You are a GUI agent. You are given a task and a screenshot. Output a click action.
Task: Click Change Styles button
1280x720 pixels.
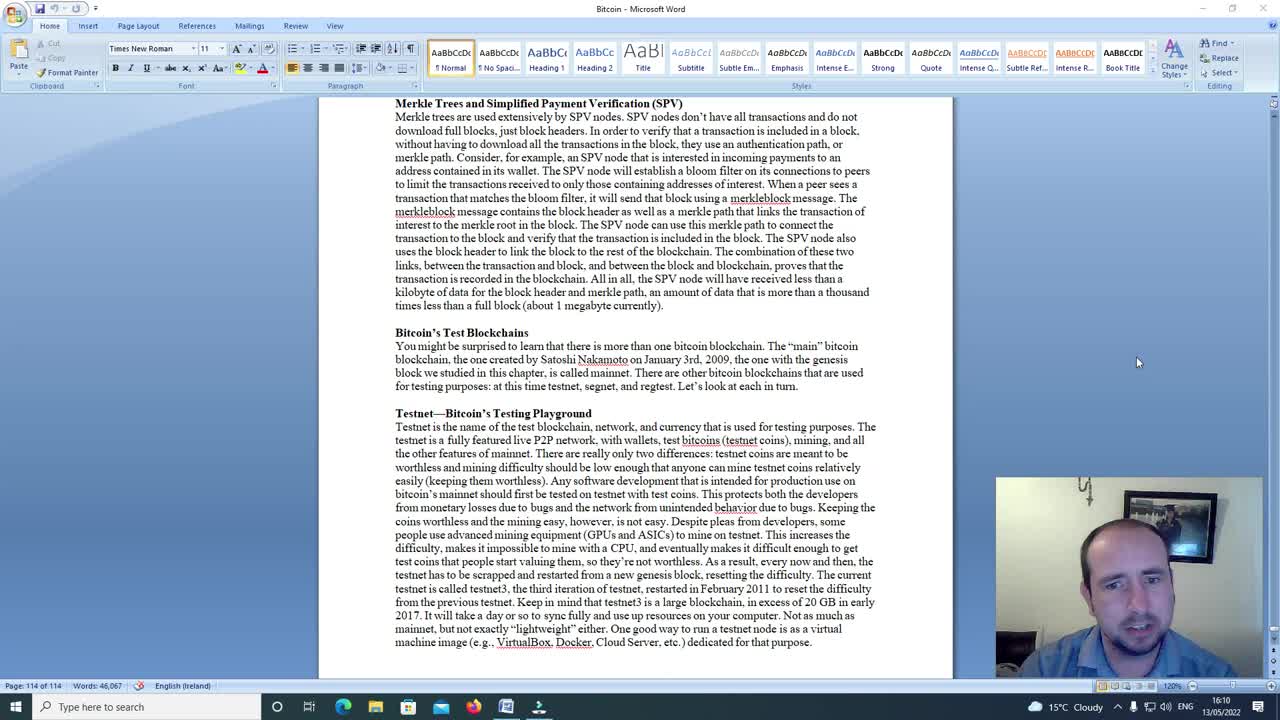(1174, 60)
